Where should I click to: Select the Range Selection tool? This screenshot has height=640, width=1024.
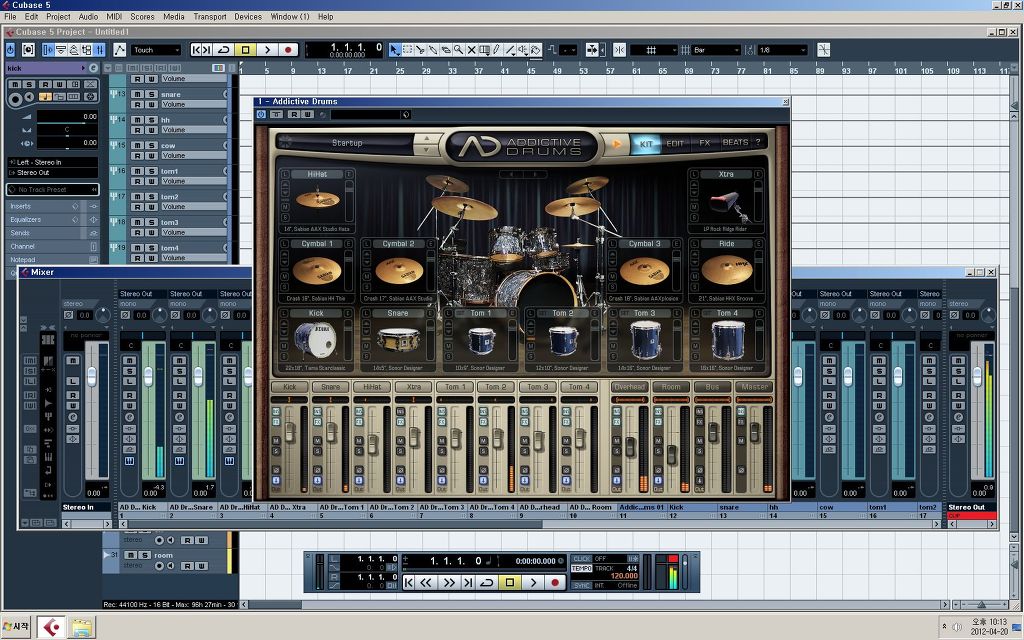click(408, 50)
